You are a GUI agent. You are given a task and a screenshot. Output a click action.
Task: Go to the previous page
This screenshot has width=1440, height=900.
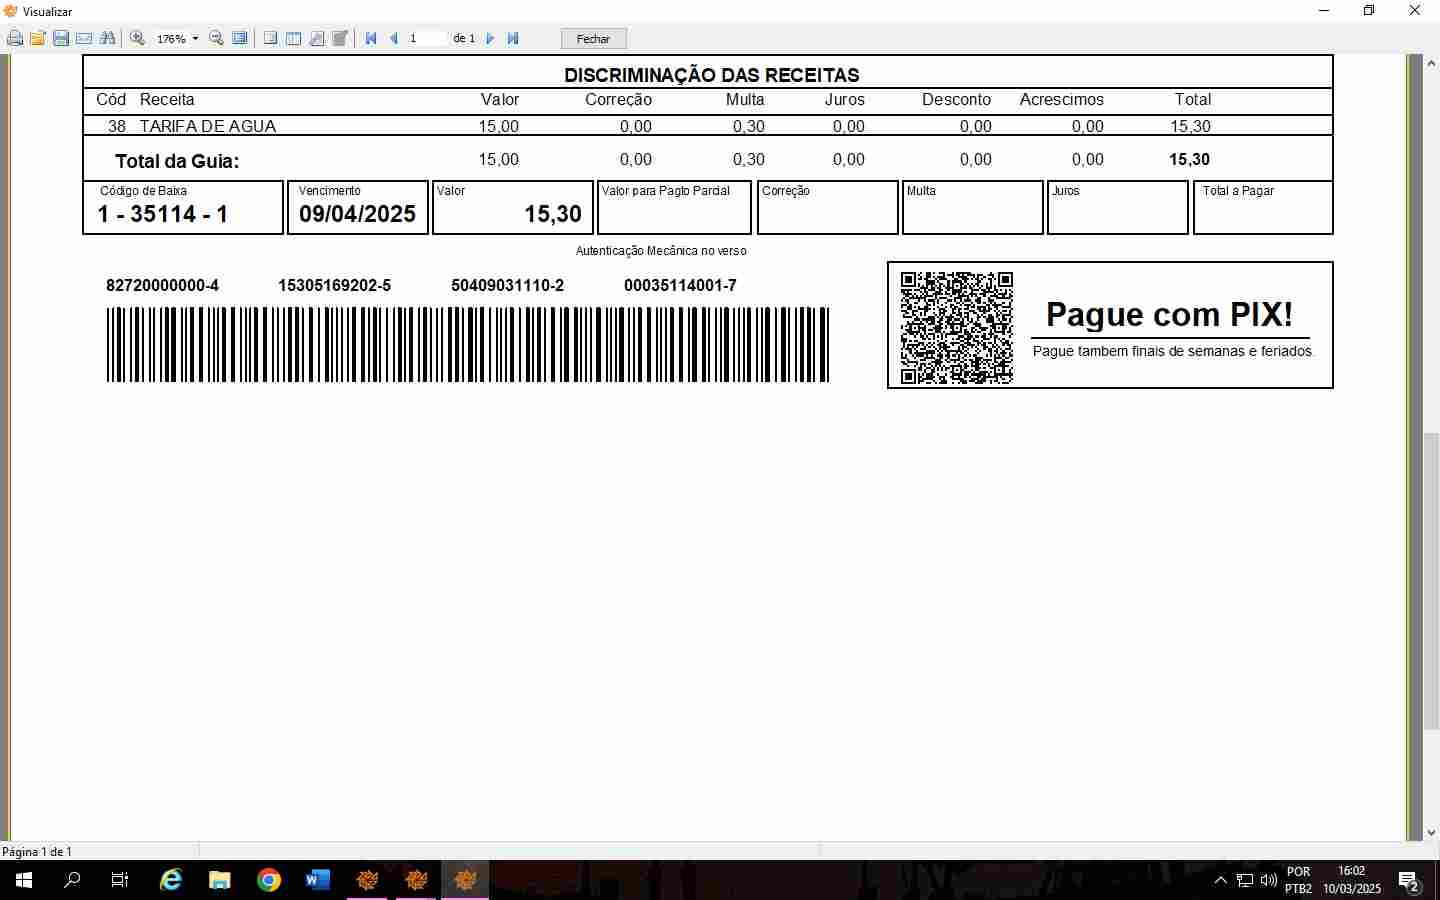(394, 39)
